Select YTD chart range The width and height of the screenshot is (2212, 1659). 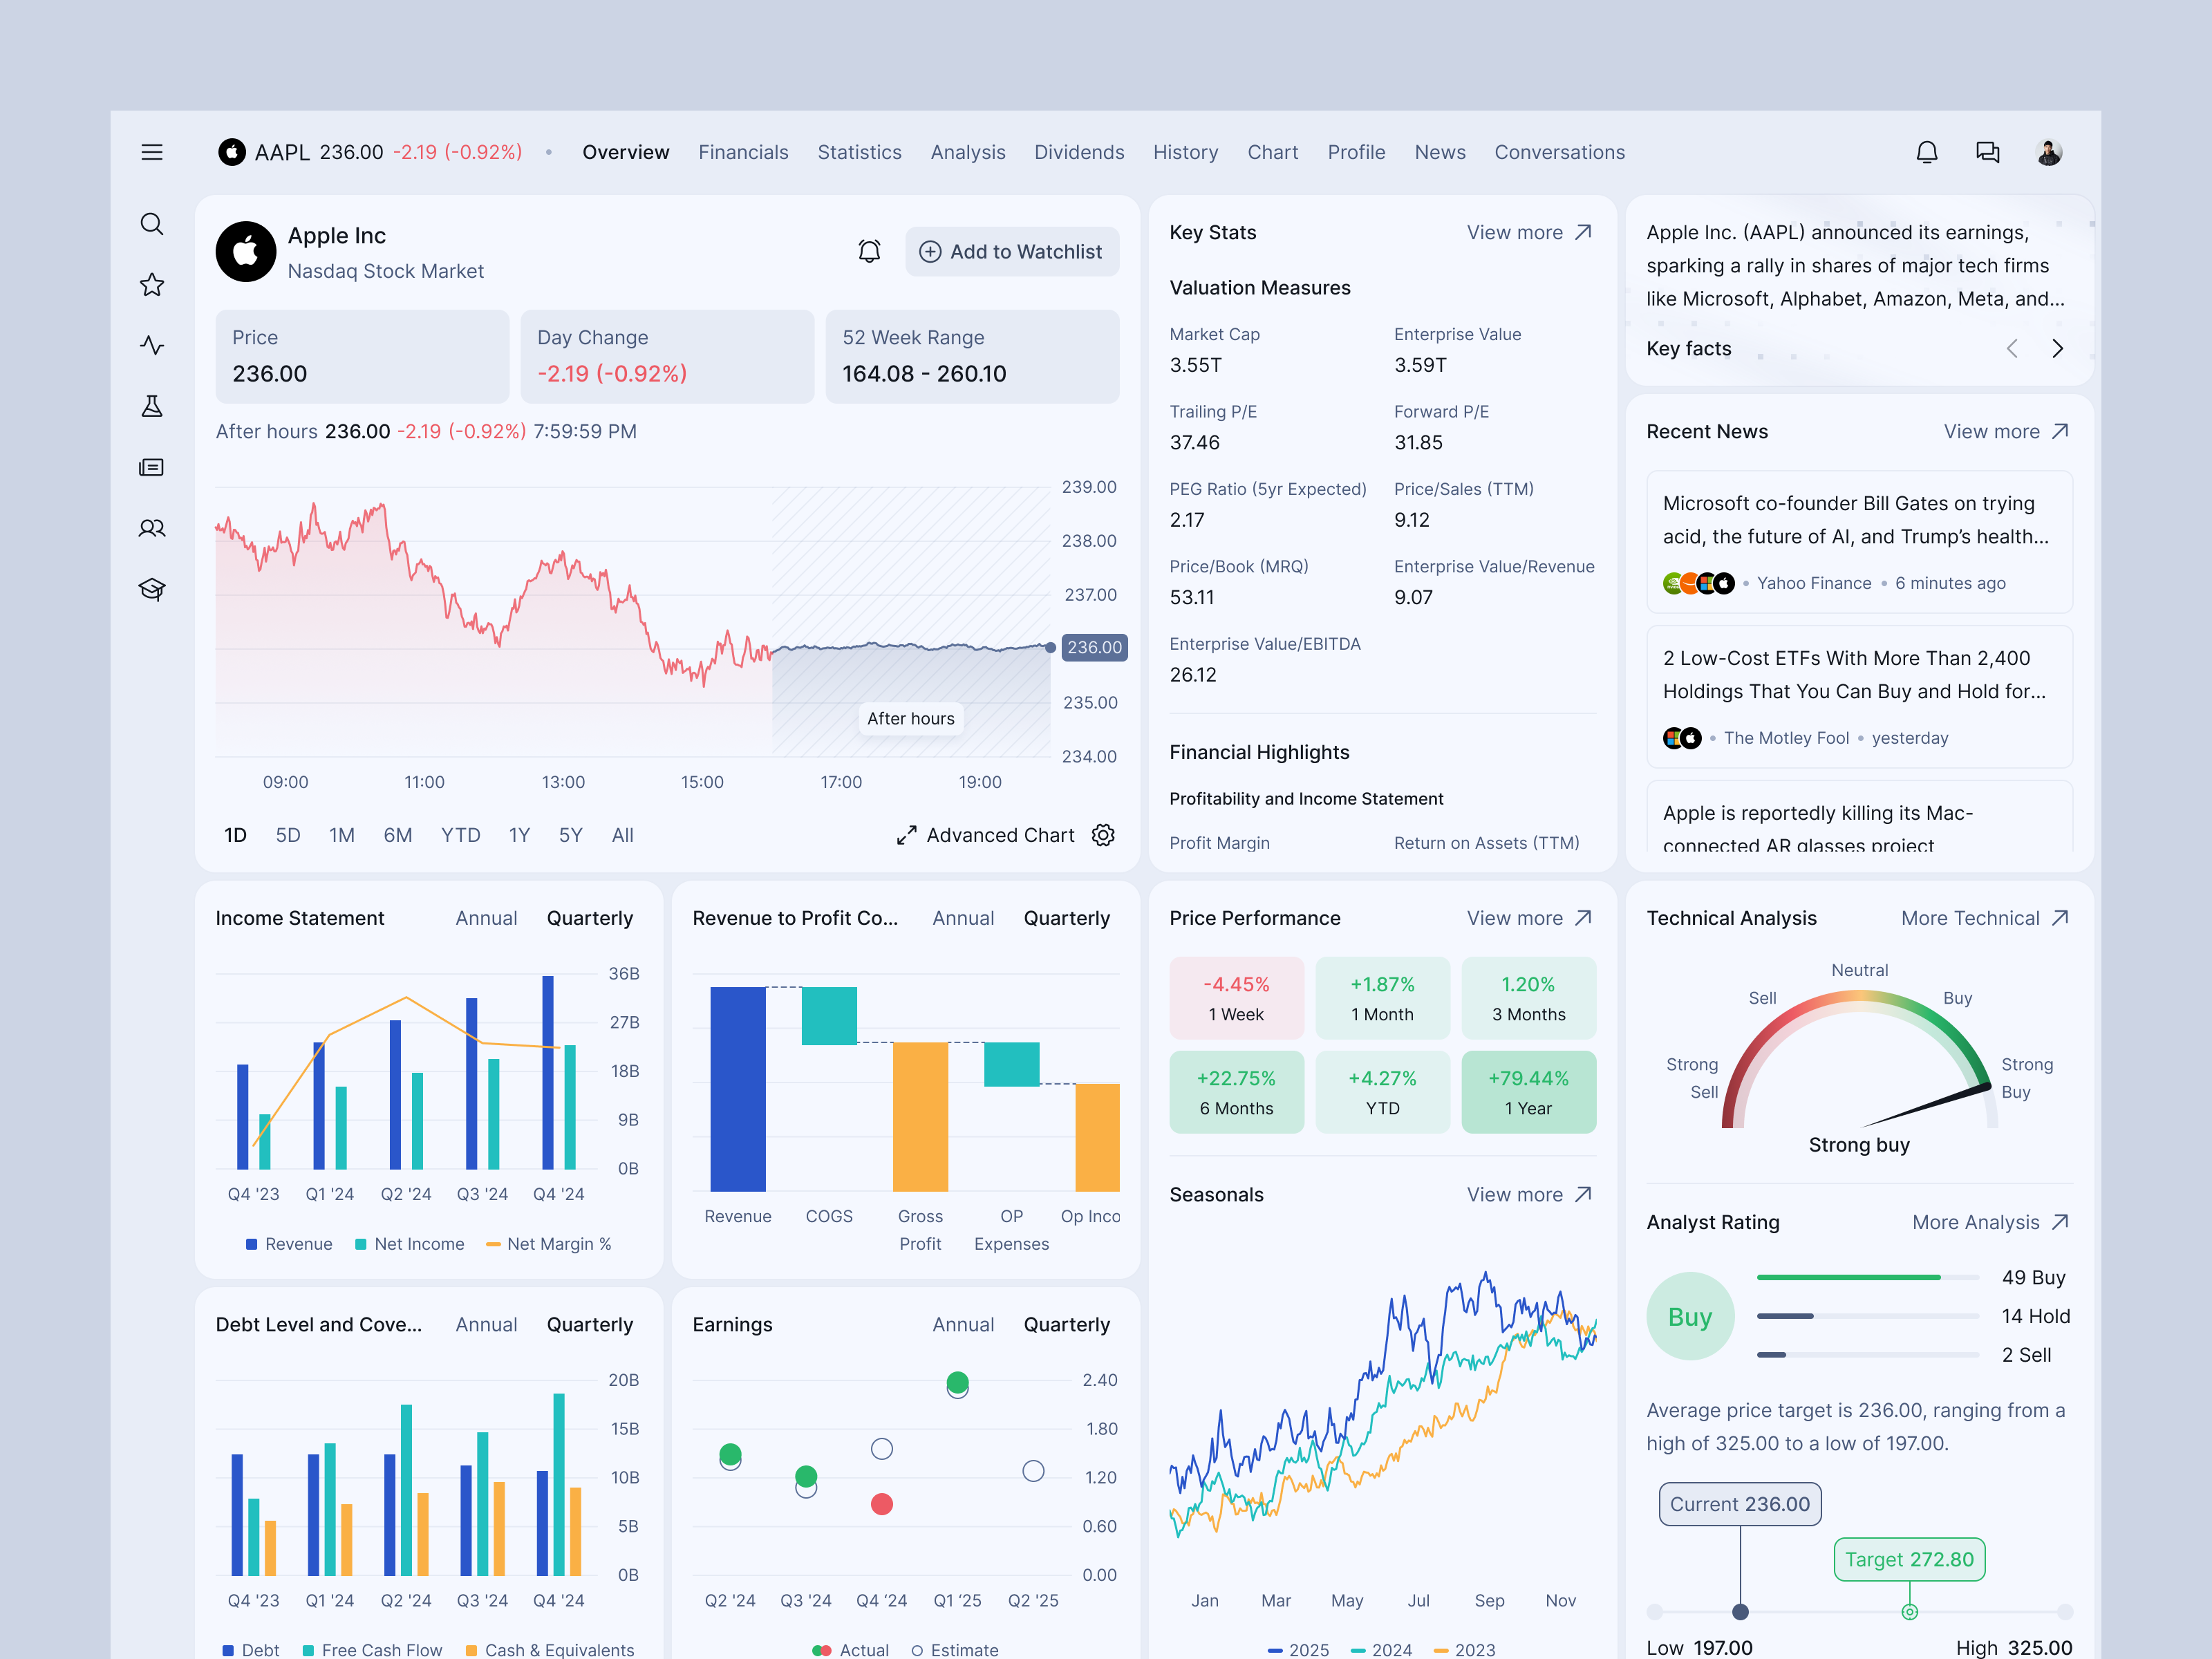pyautogui.click(x=461, y=835)
